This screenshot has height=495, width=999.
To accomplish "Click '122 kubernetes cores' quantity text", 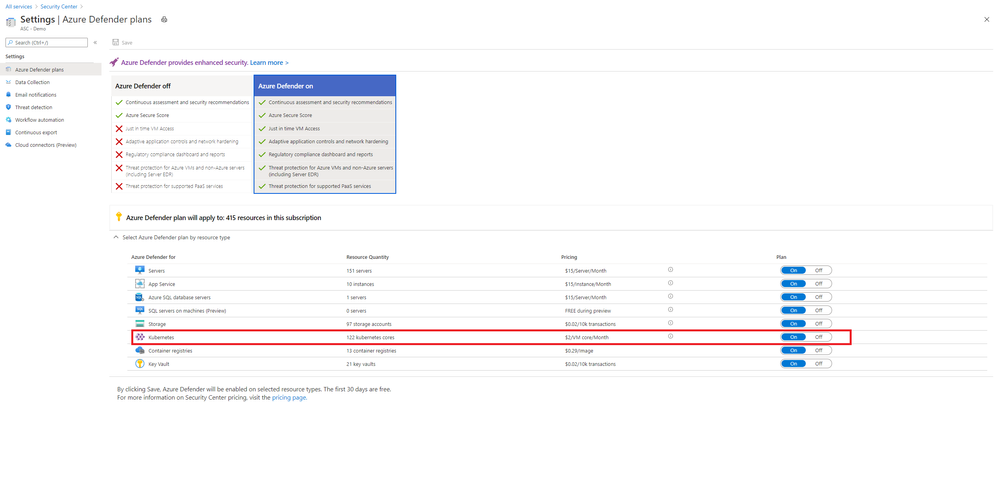I will pyautogui.click(x=370, y=337).
